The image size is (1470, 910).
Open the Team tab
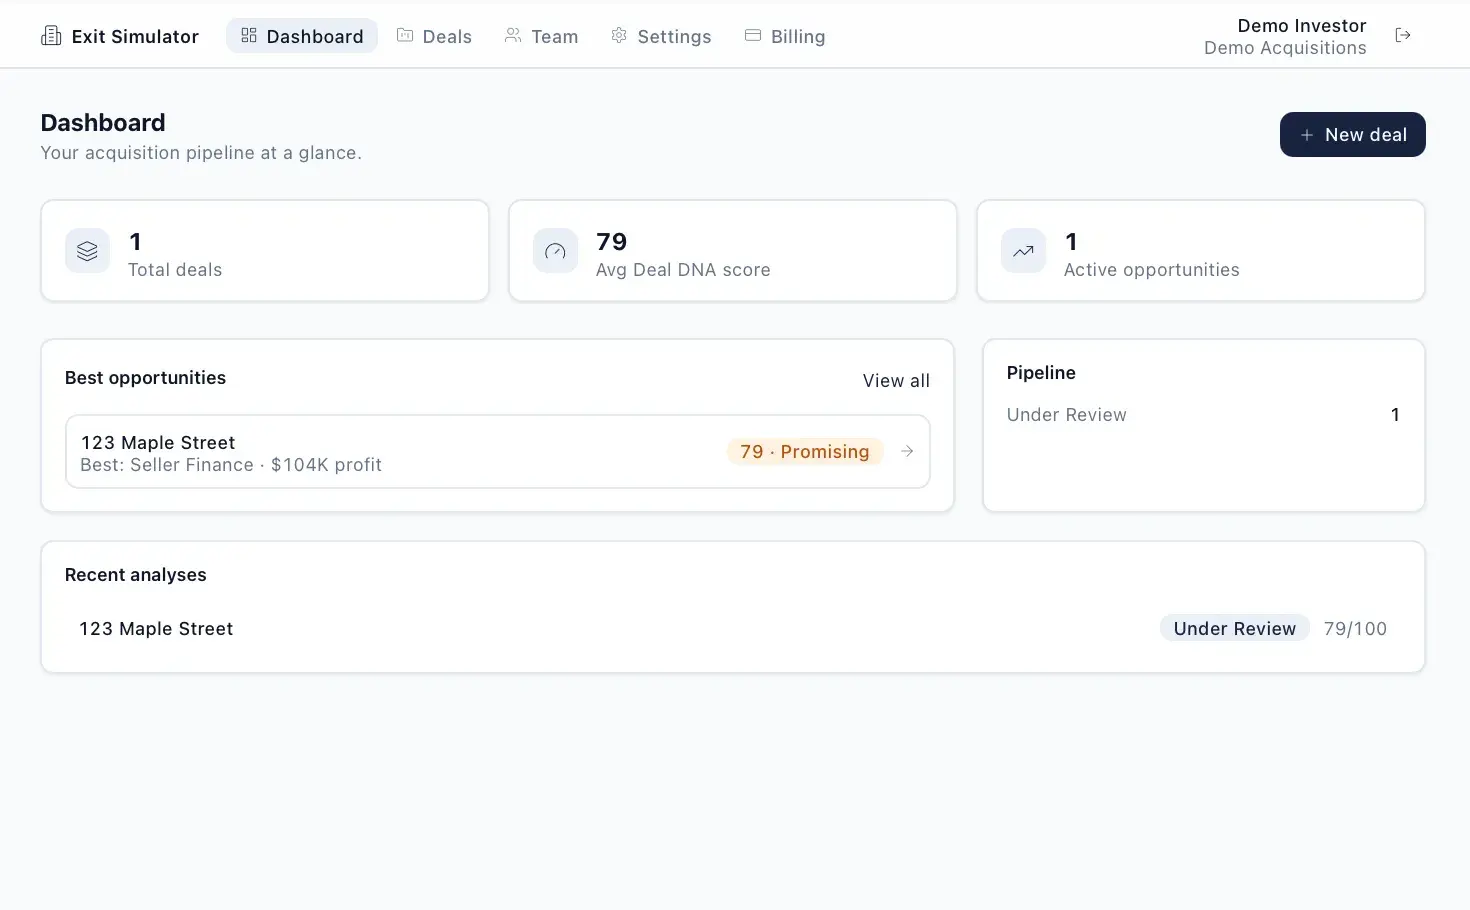coord(541,36)
